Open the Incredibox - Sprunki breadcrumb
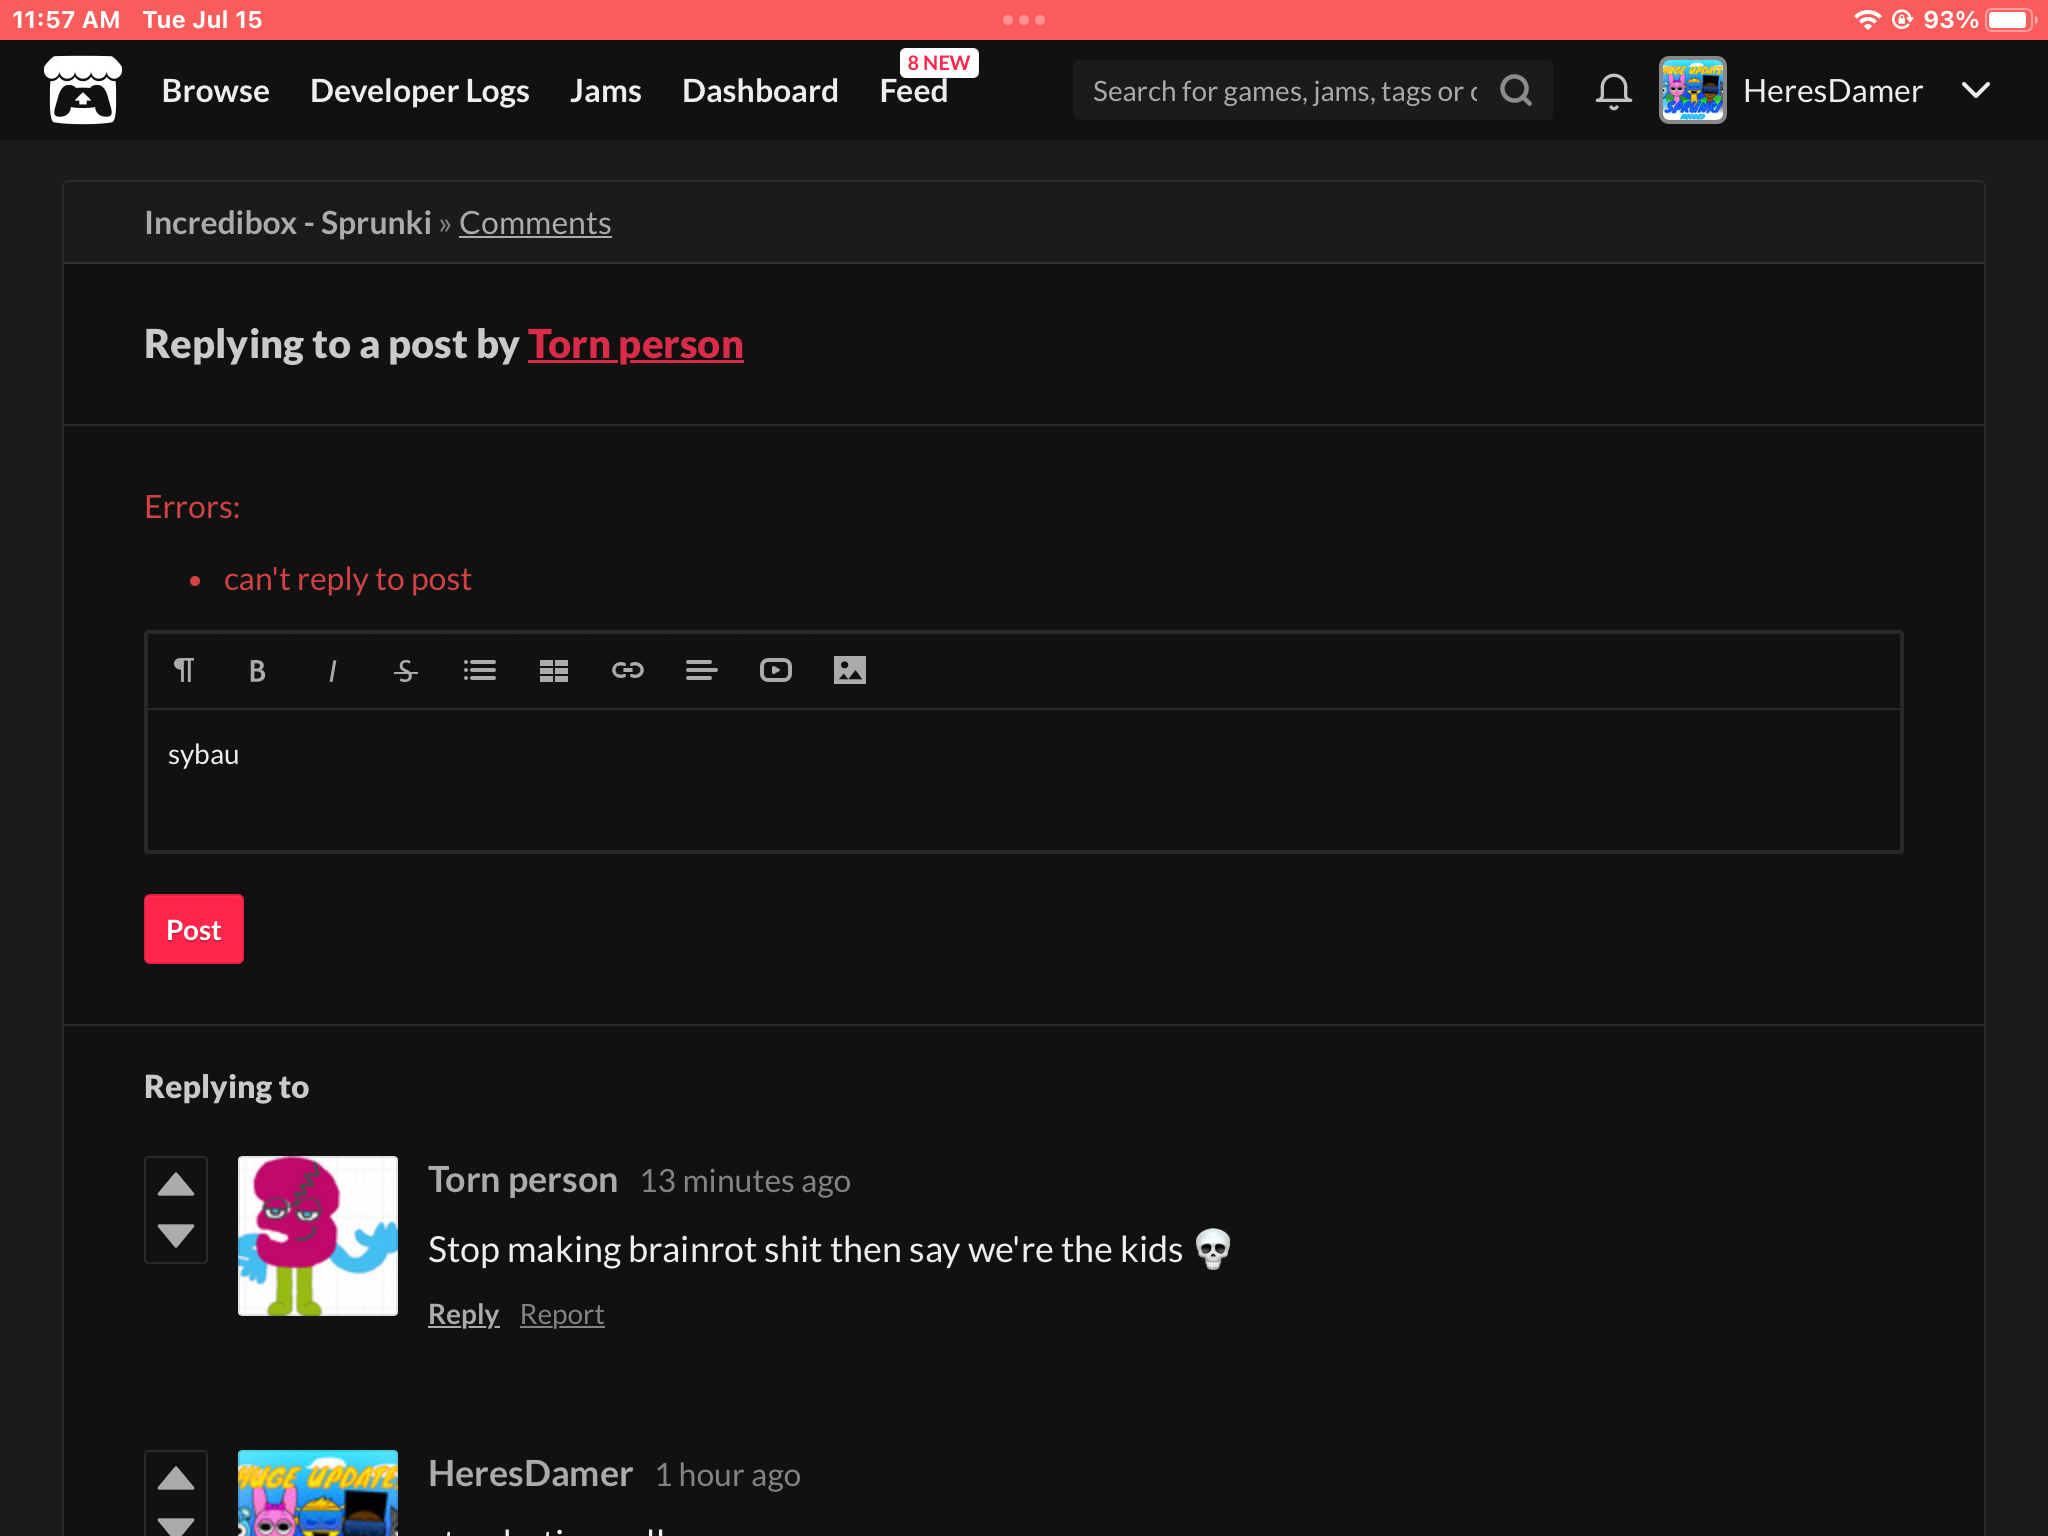The width and height of the screenshot is (2048, 1536). (x=288, y=223)
